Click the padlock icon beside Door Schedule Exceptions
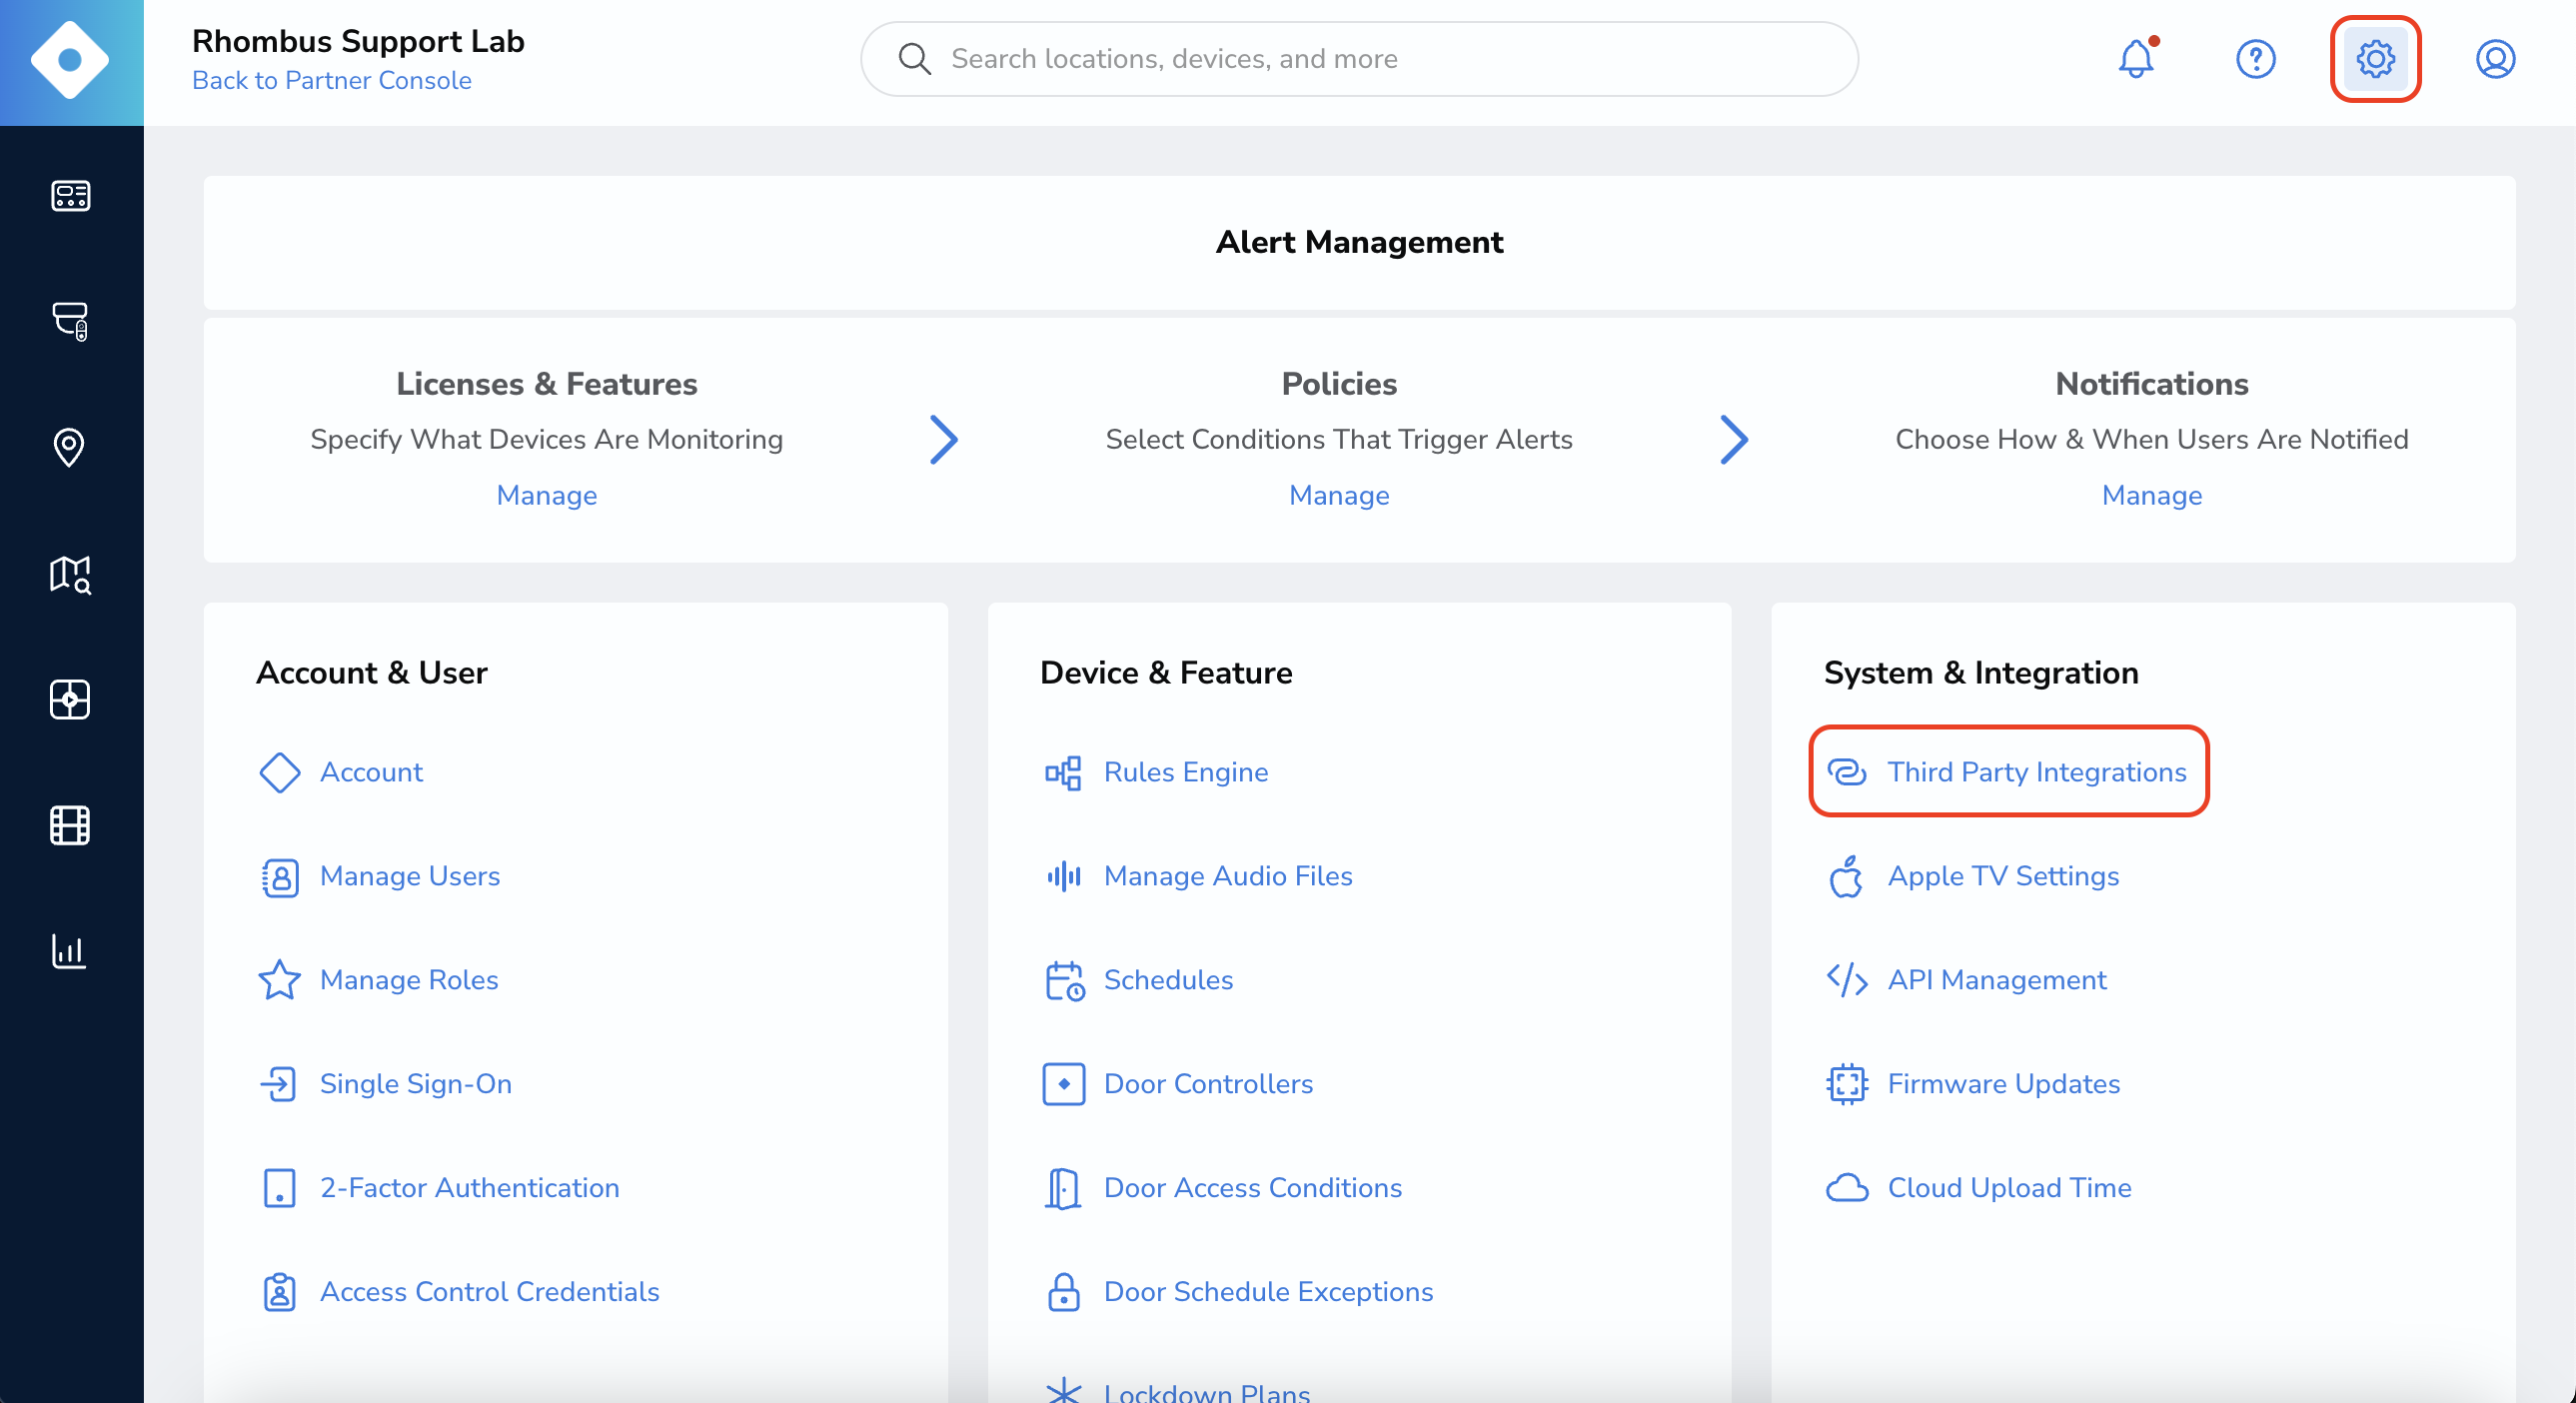Viewport: 2576px width, 1403px height. (x=1064, y=1292)
